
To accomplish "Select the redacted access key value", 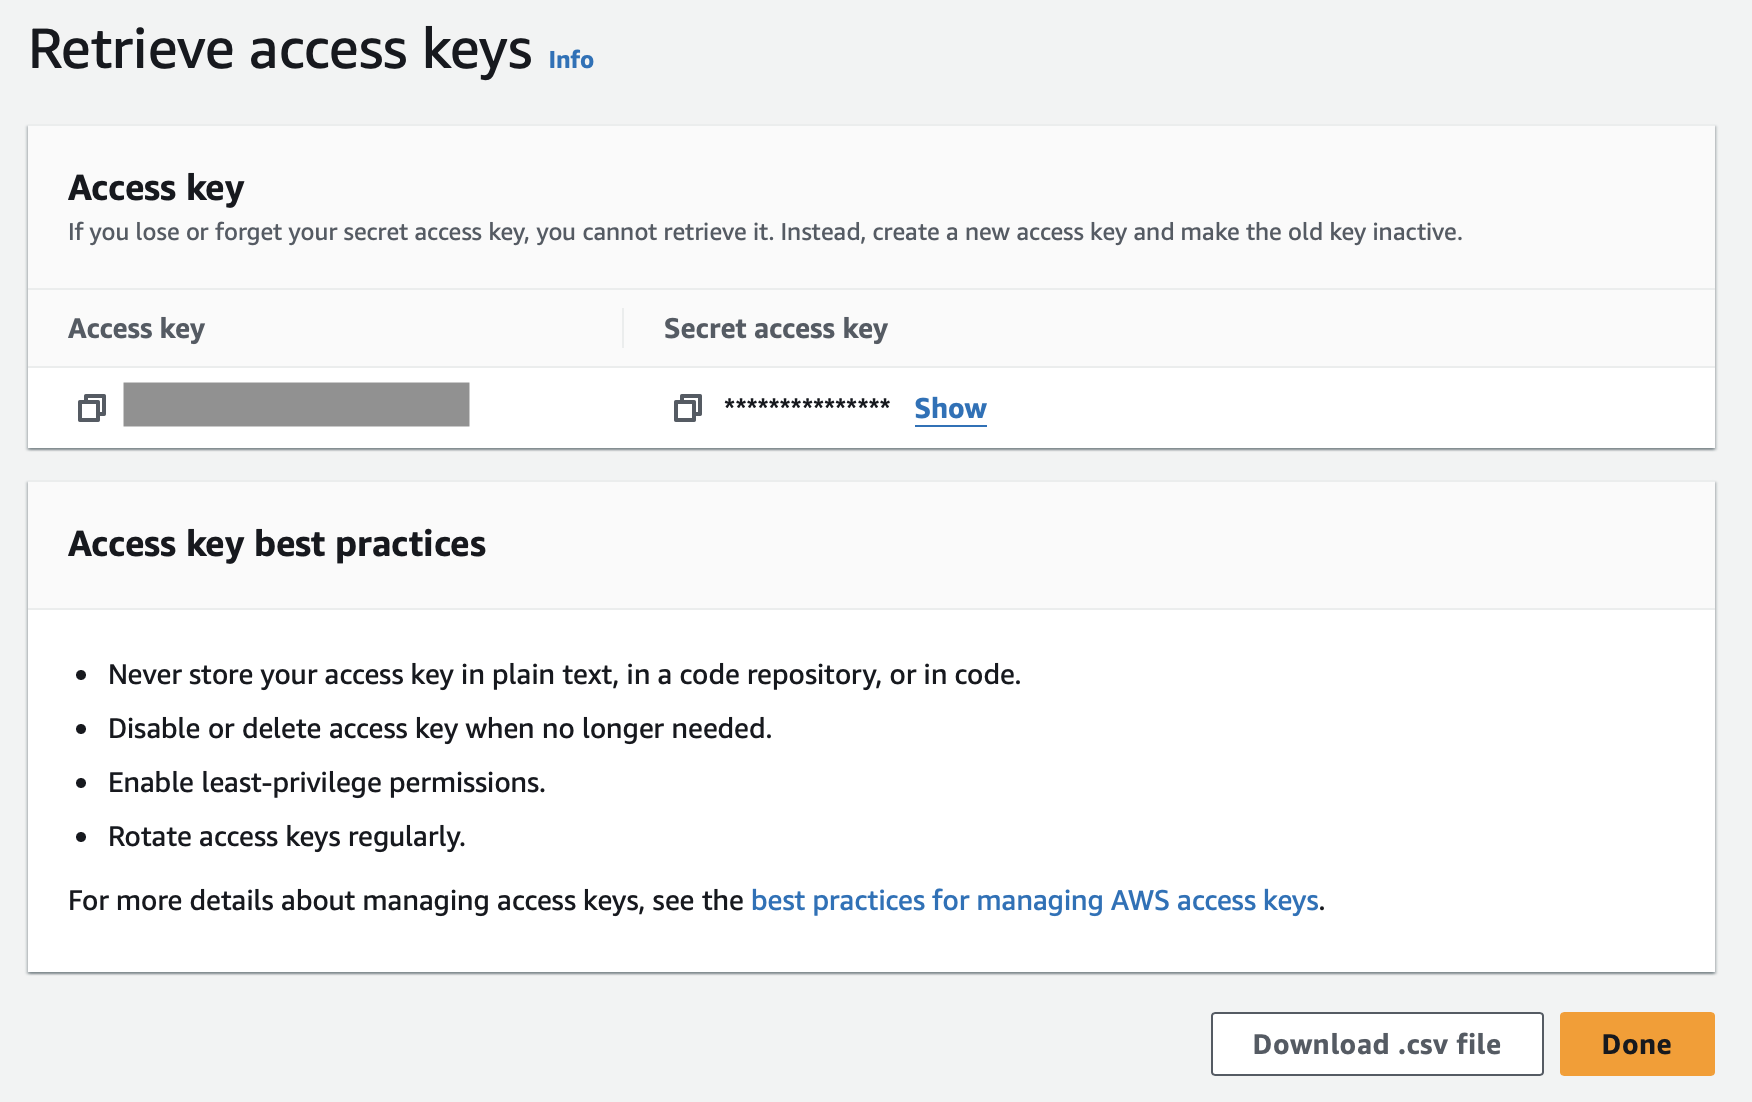I will point(296,404).
